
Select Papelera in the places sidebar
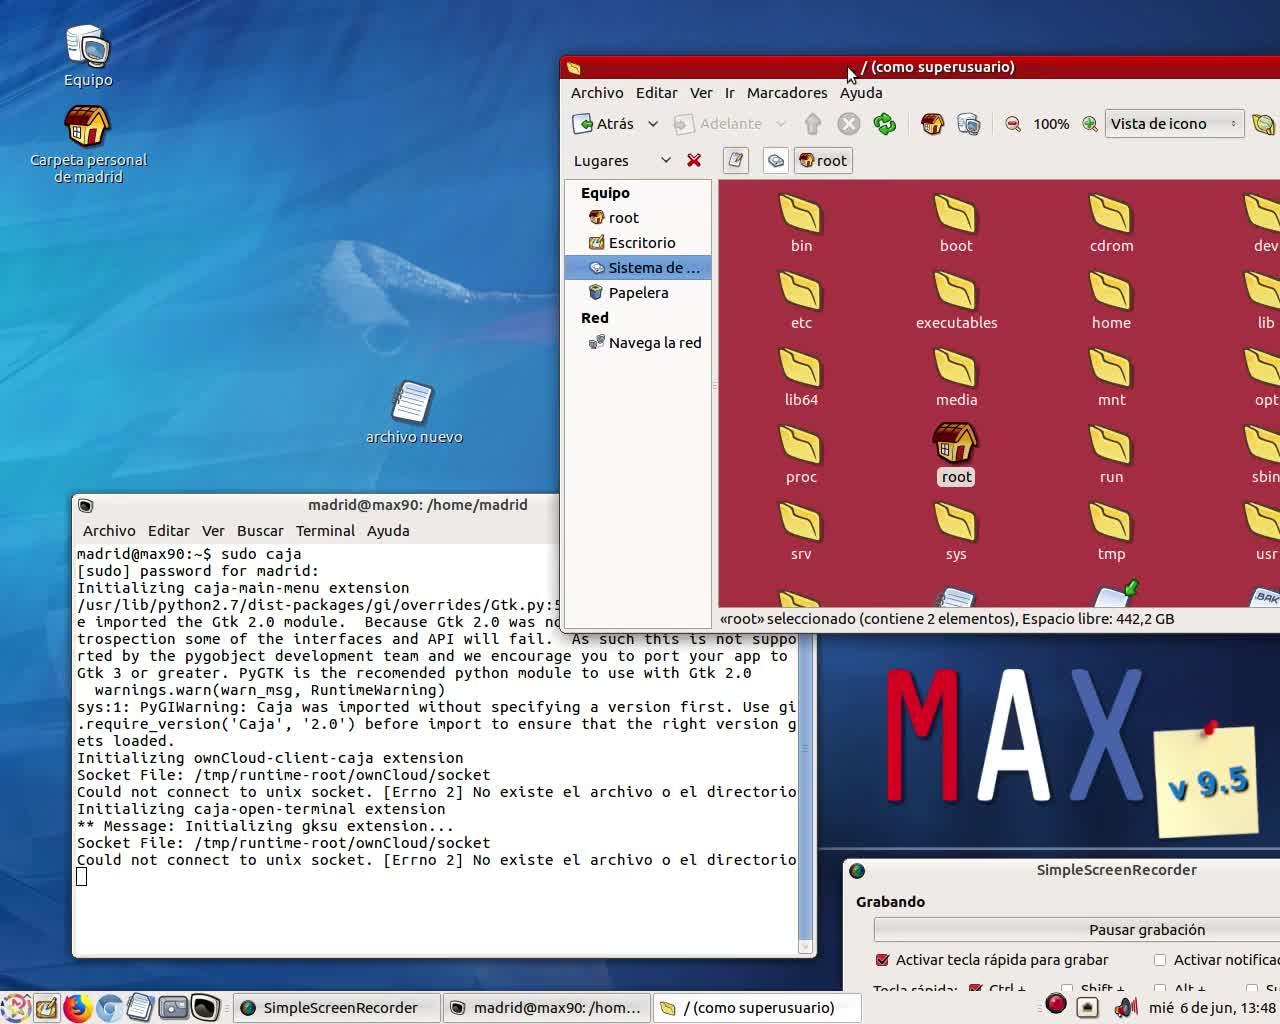(638, 293)
